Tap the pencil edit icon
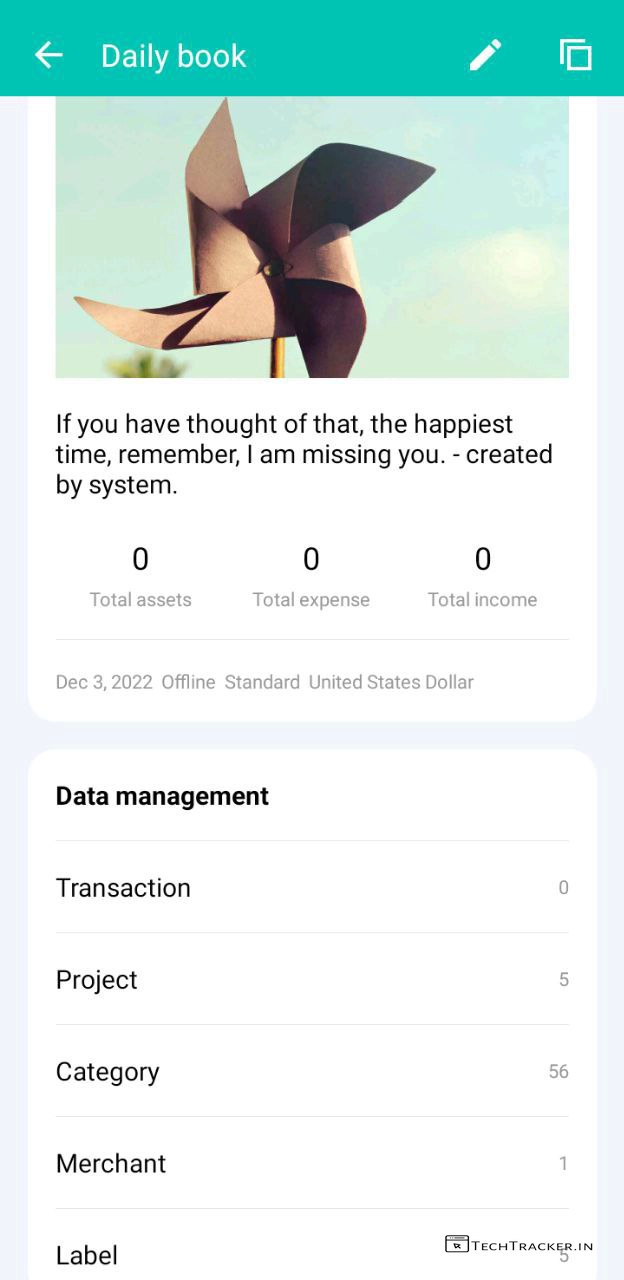The image size is (624, 1280). (x=486, y=55)
